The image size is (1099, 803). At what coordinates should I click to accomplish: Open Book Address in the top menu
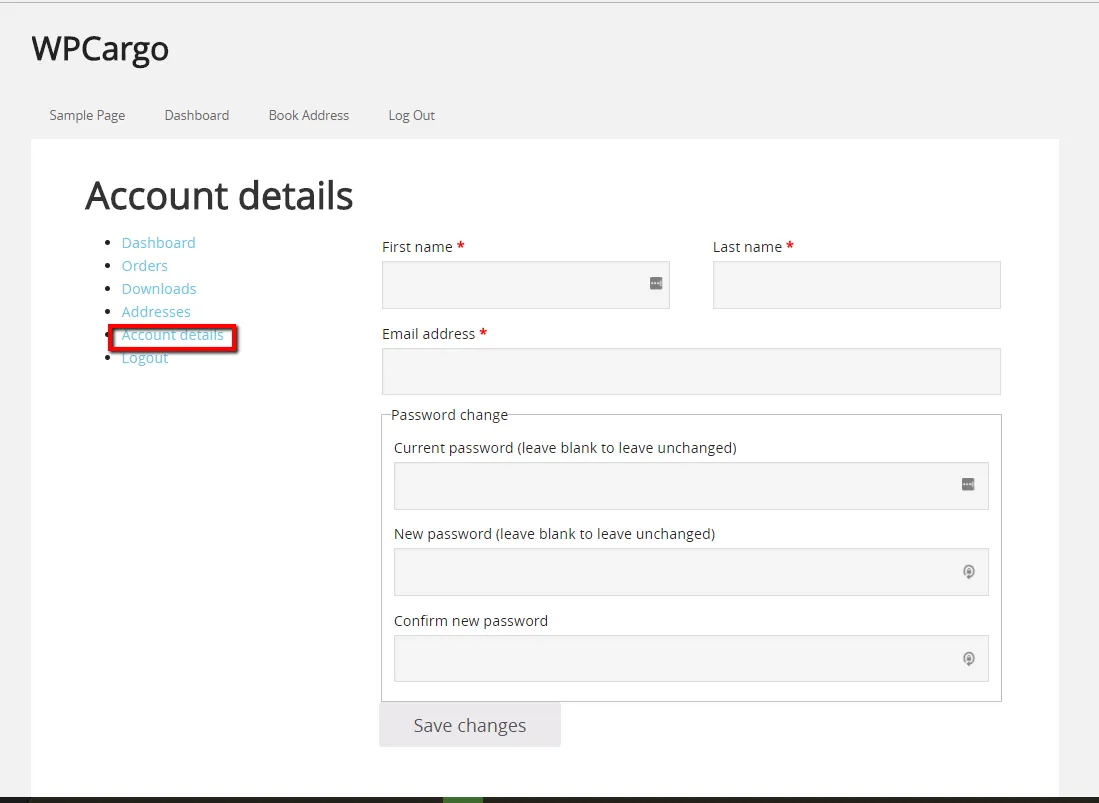pos(309,115)
